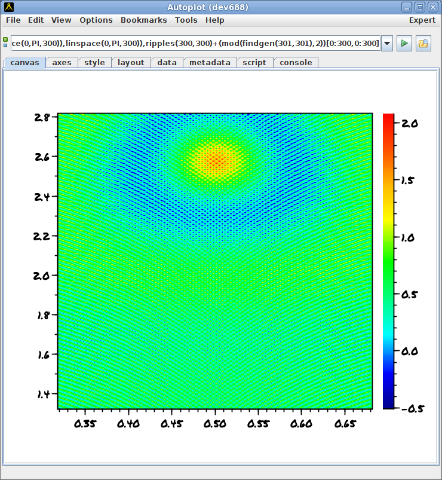Image resolution: width=442 pixels, height=480 pixels.
Task: Click the data source status icon
Action: point(5,42)
